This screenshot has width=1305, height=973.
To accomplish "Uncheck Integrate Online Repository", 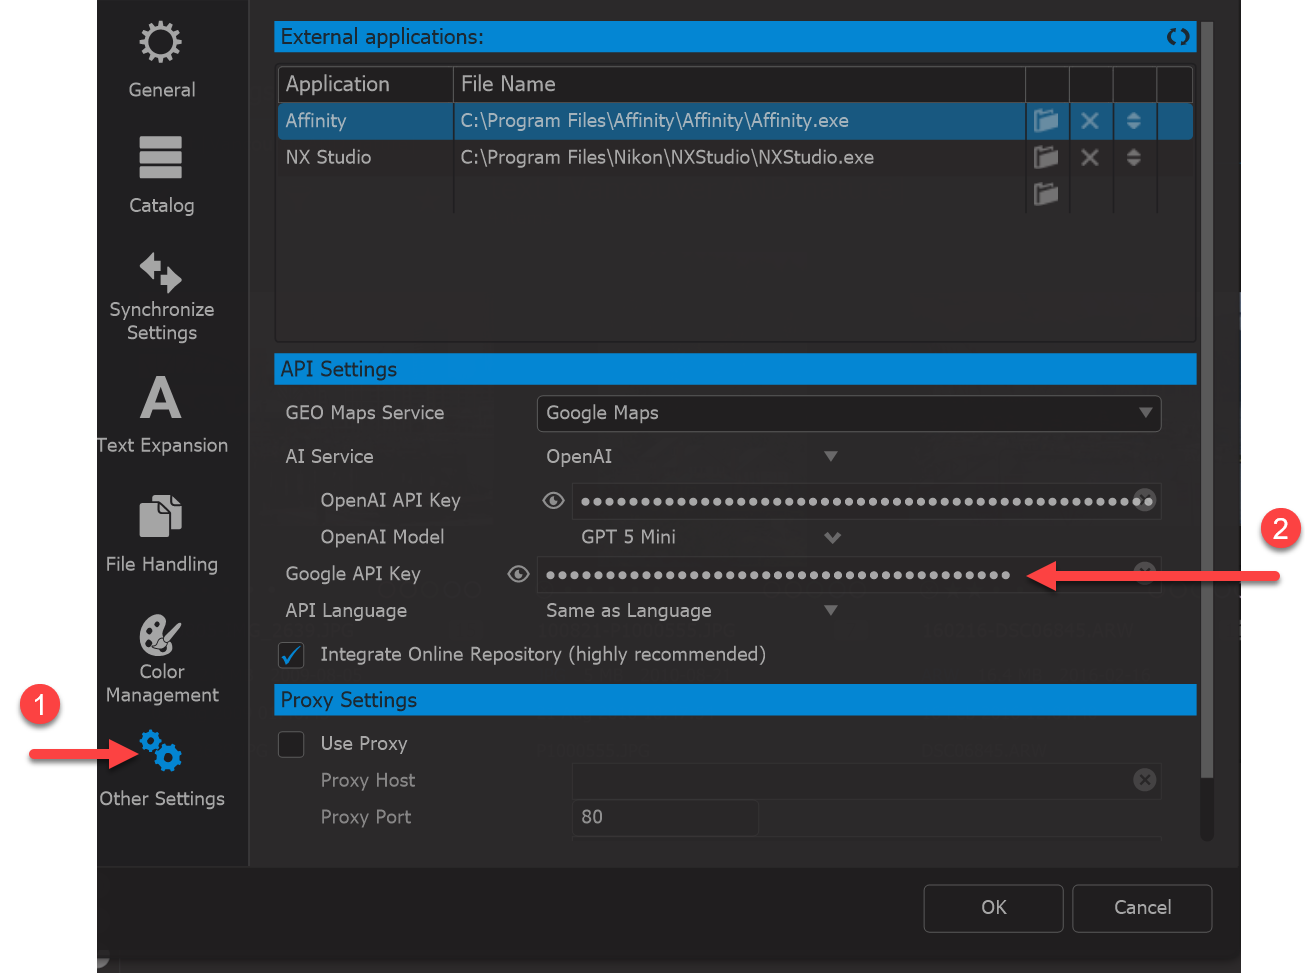I will 291,655.
